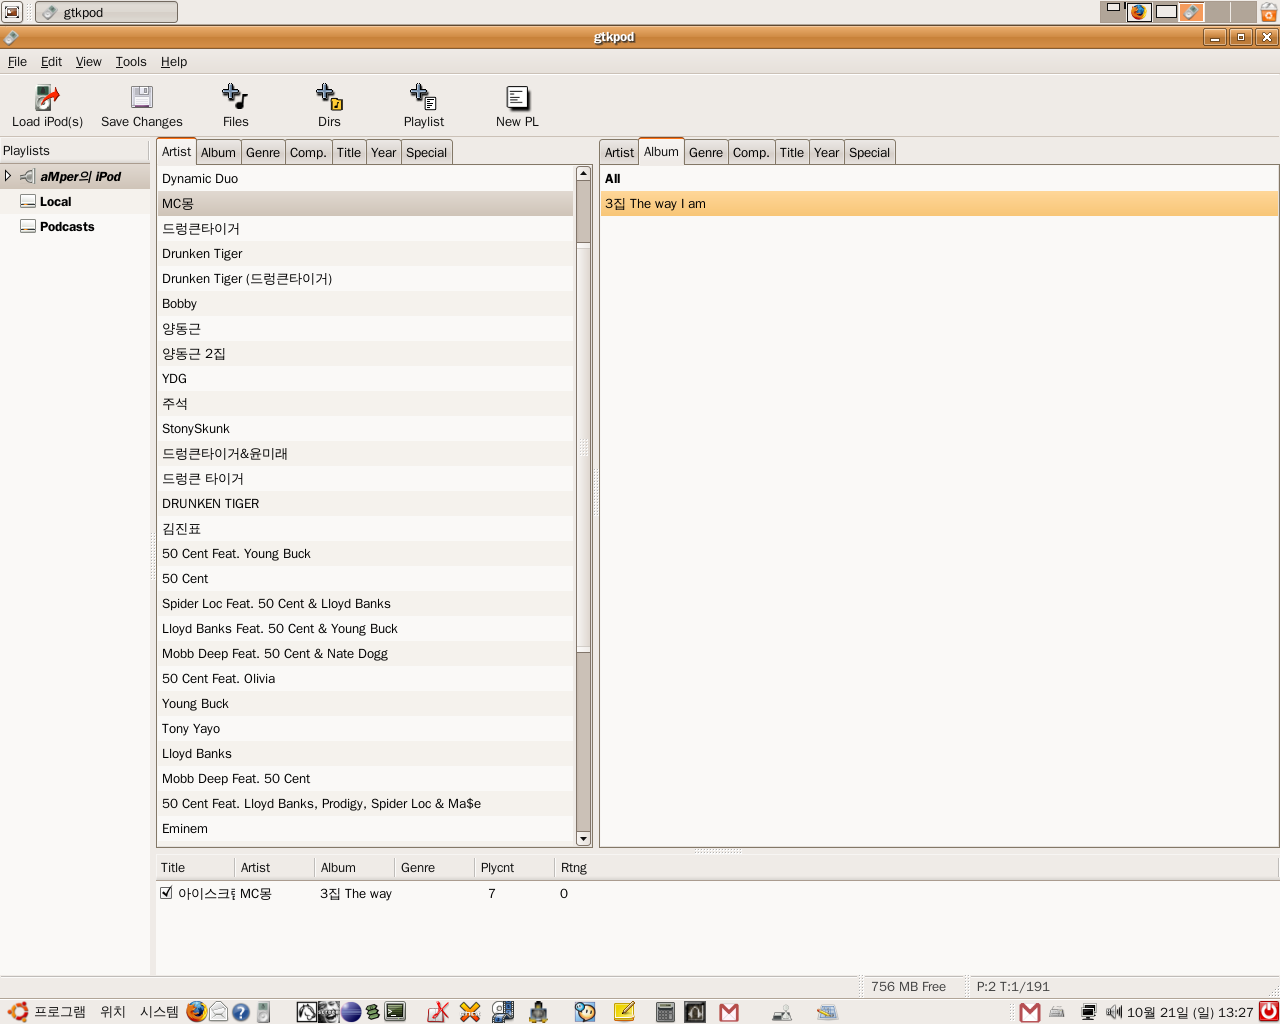This screenshot has width=1280, height=1024.
Task: Launch the iPod launcher in bottom panel
Action: pyautogui.click(x=263, y=1012)
